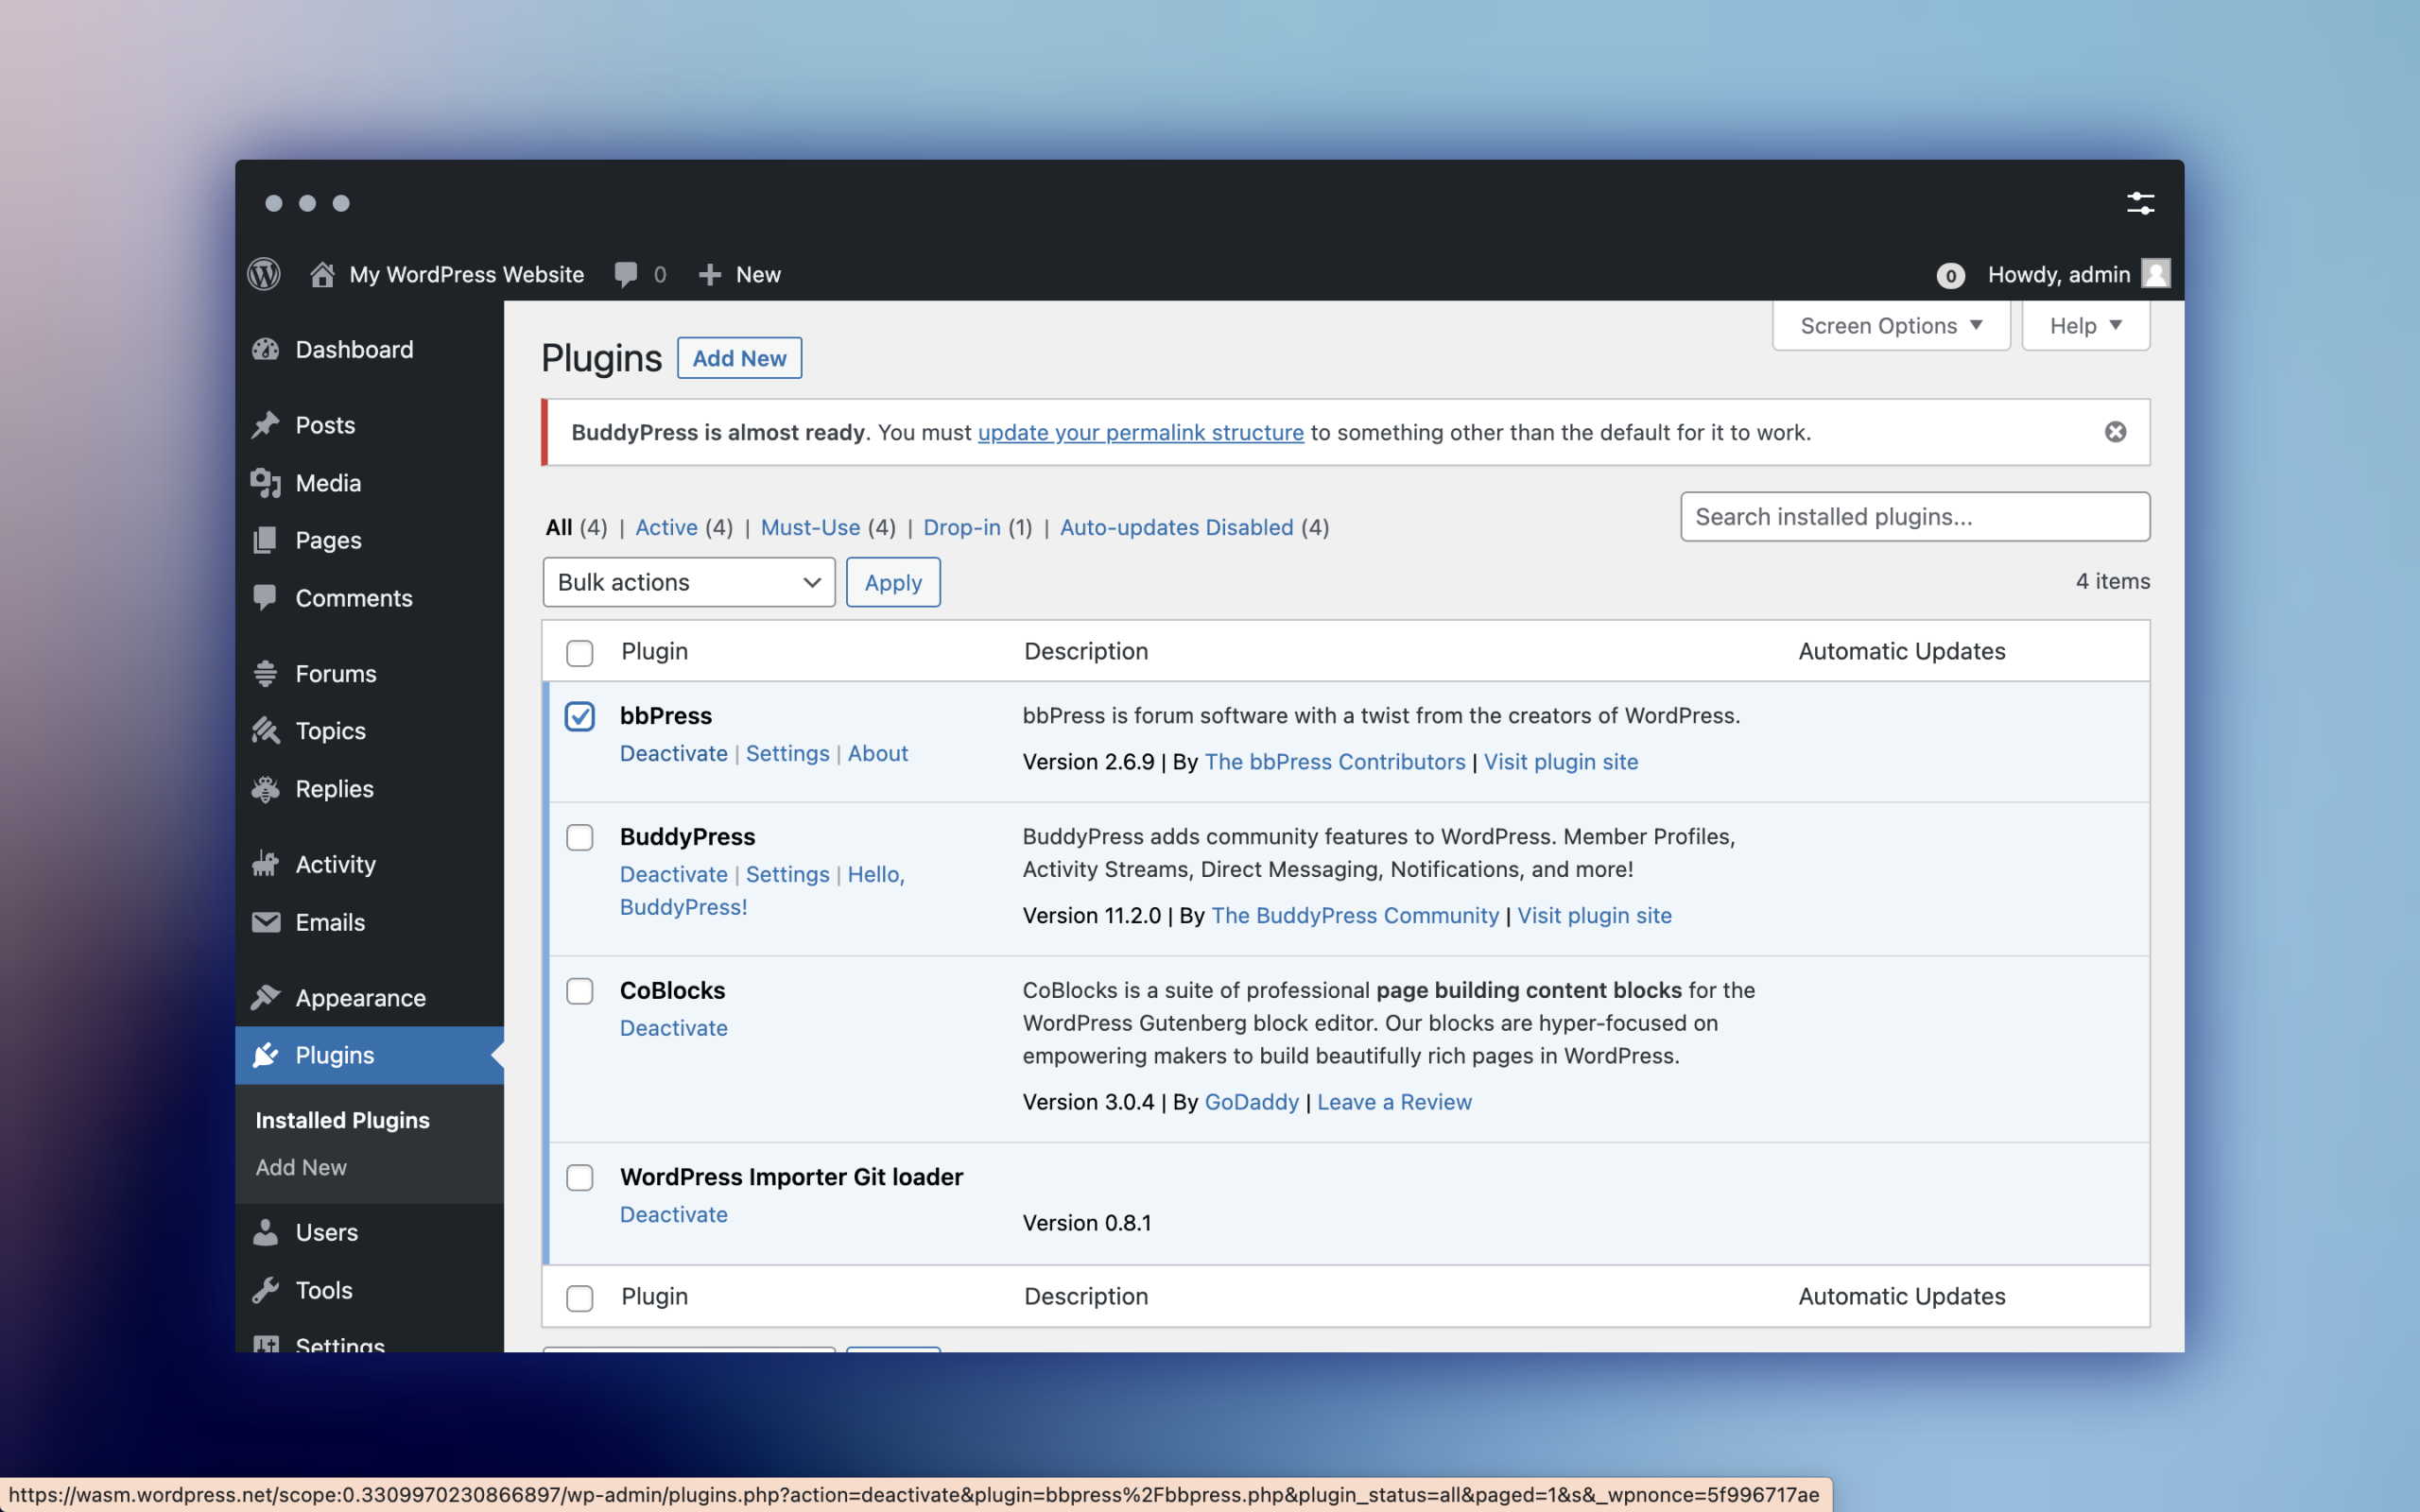Toggle the select-all checkbox in table header
This screenshot has height=1512, width=2420.
pyautogui.click(x=580, y=653)
